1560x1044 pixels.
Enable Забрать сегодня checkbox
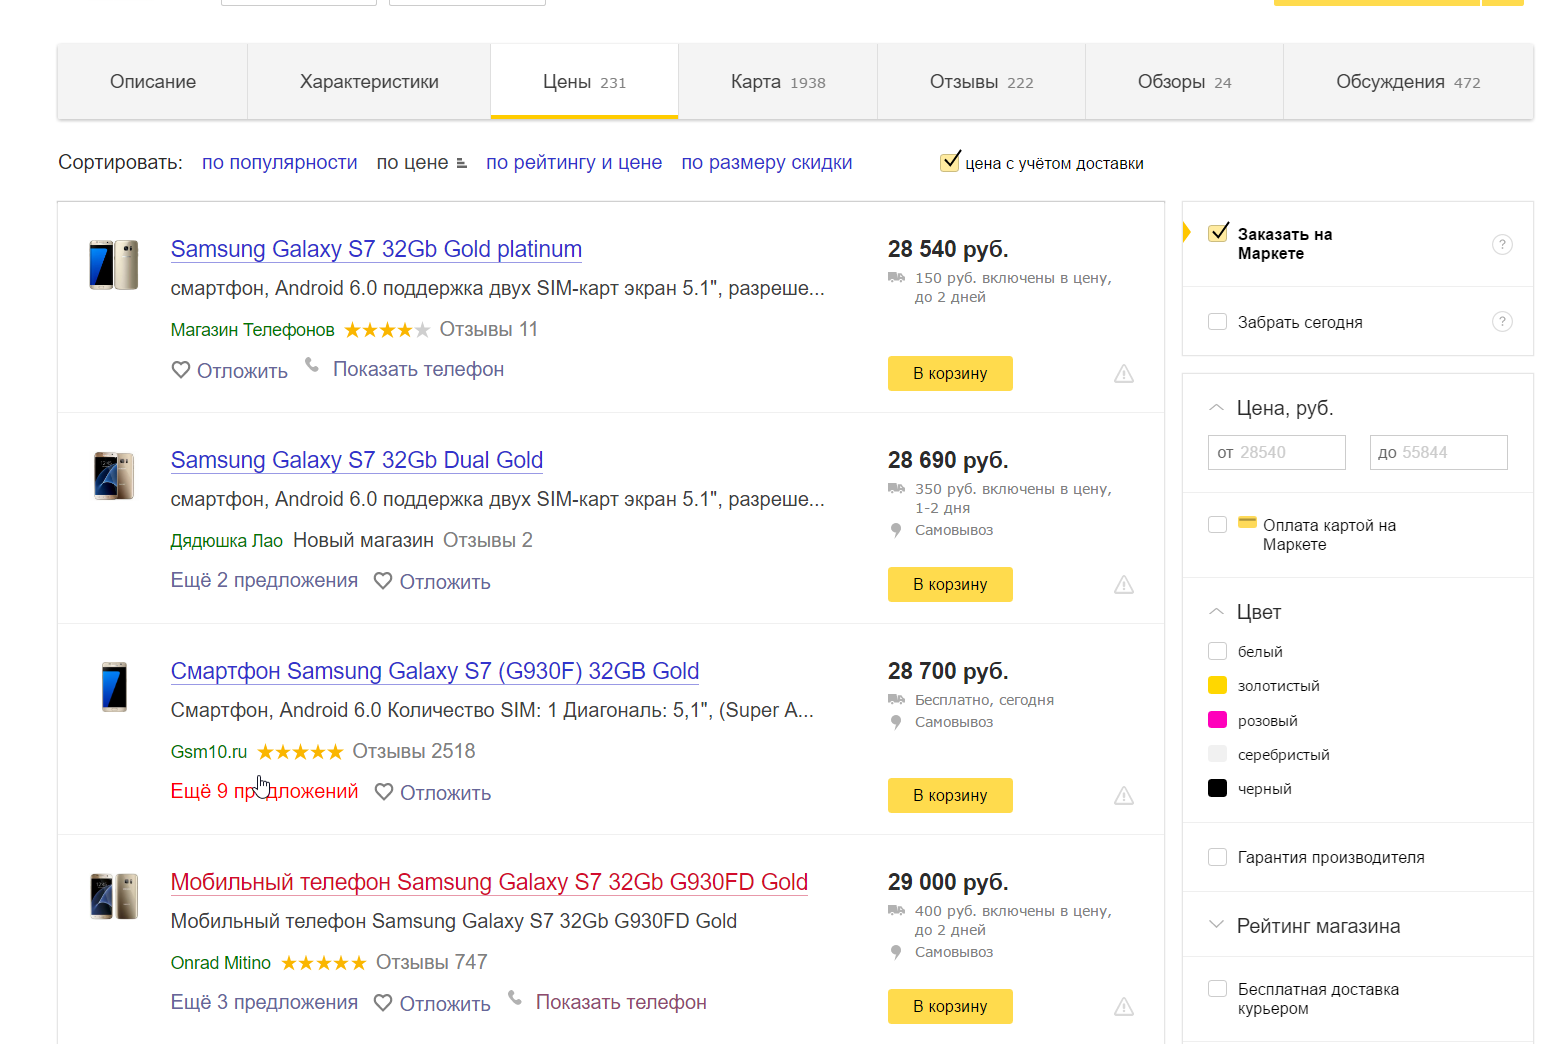click(1218, 322)
